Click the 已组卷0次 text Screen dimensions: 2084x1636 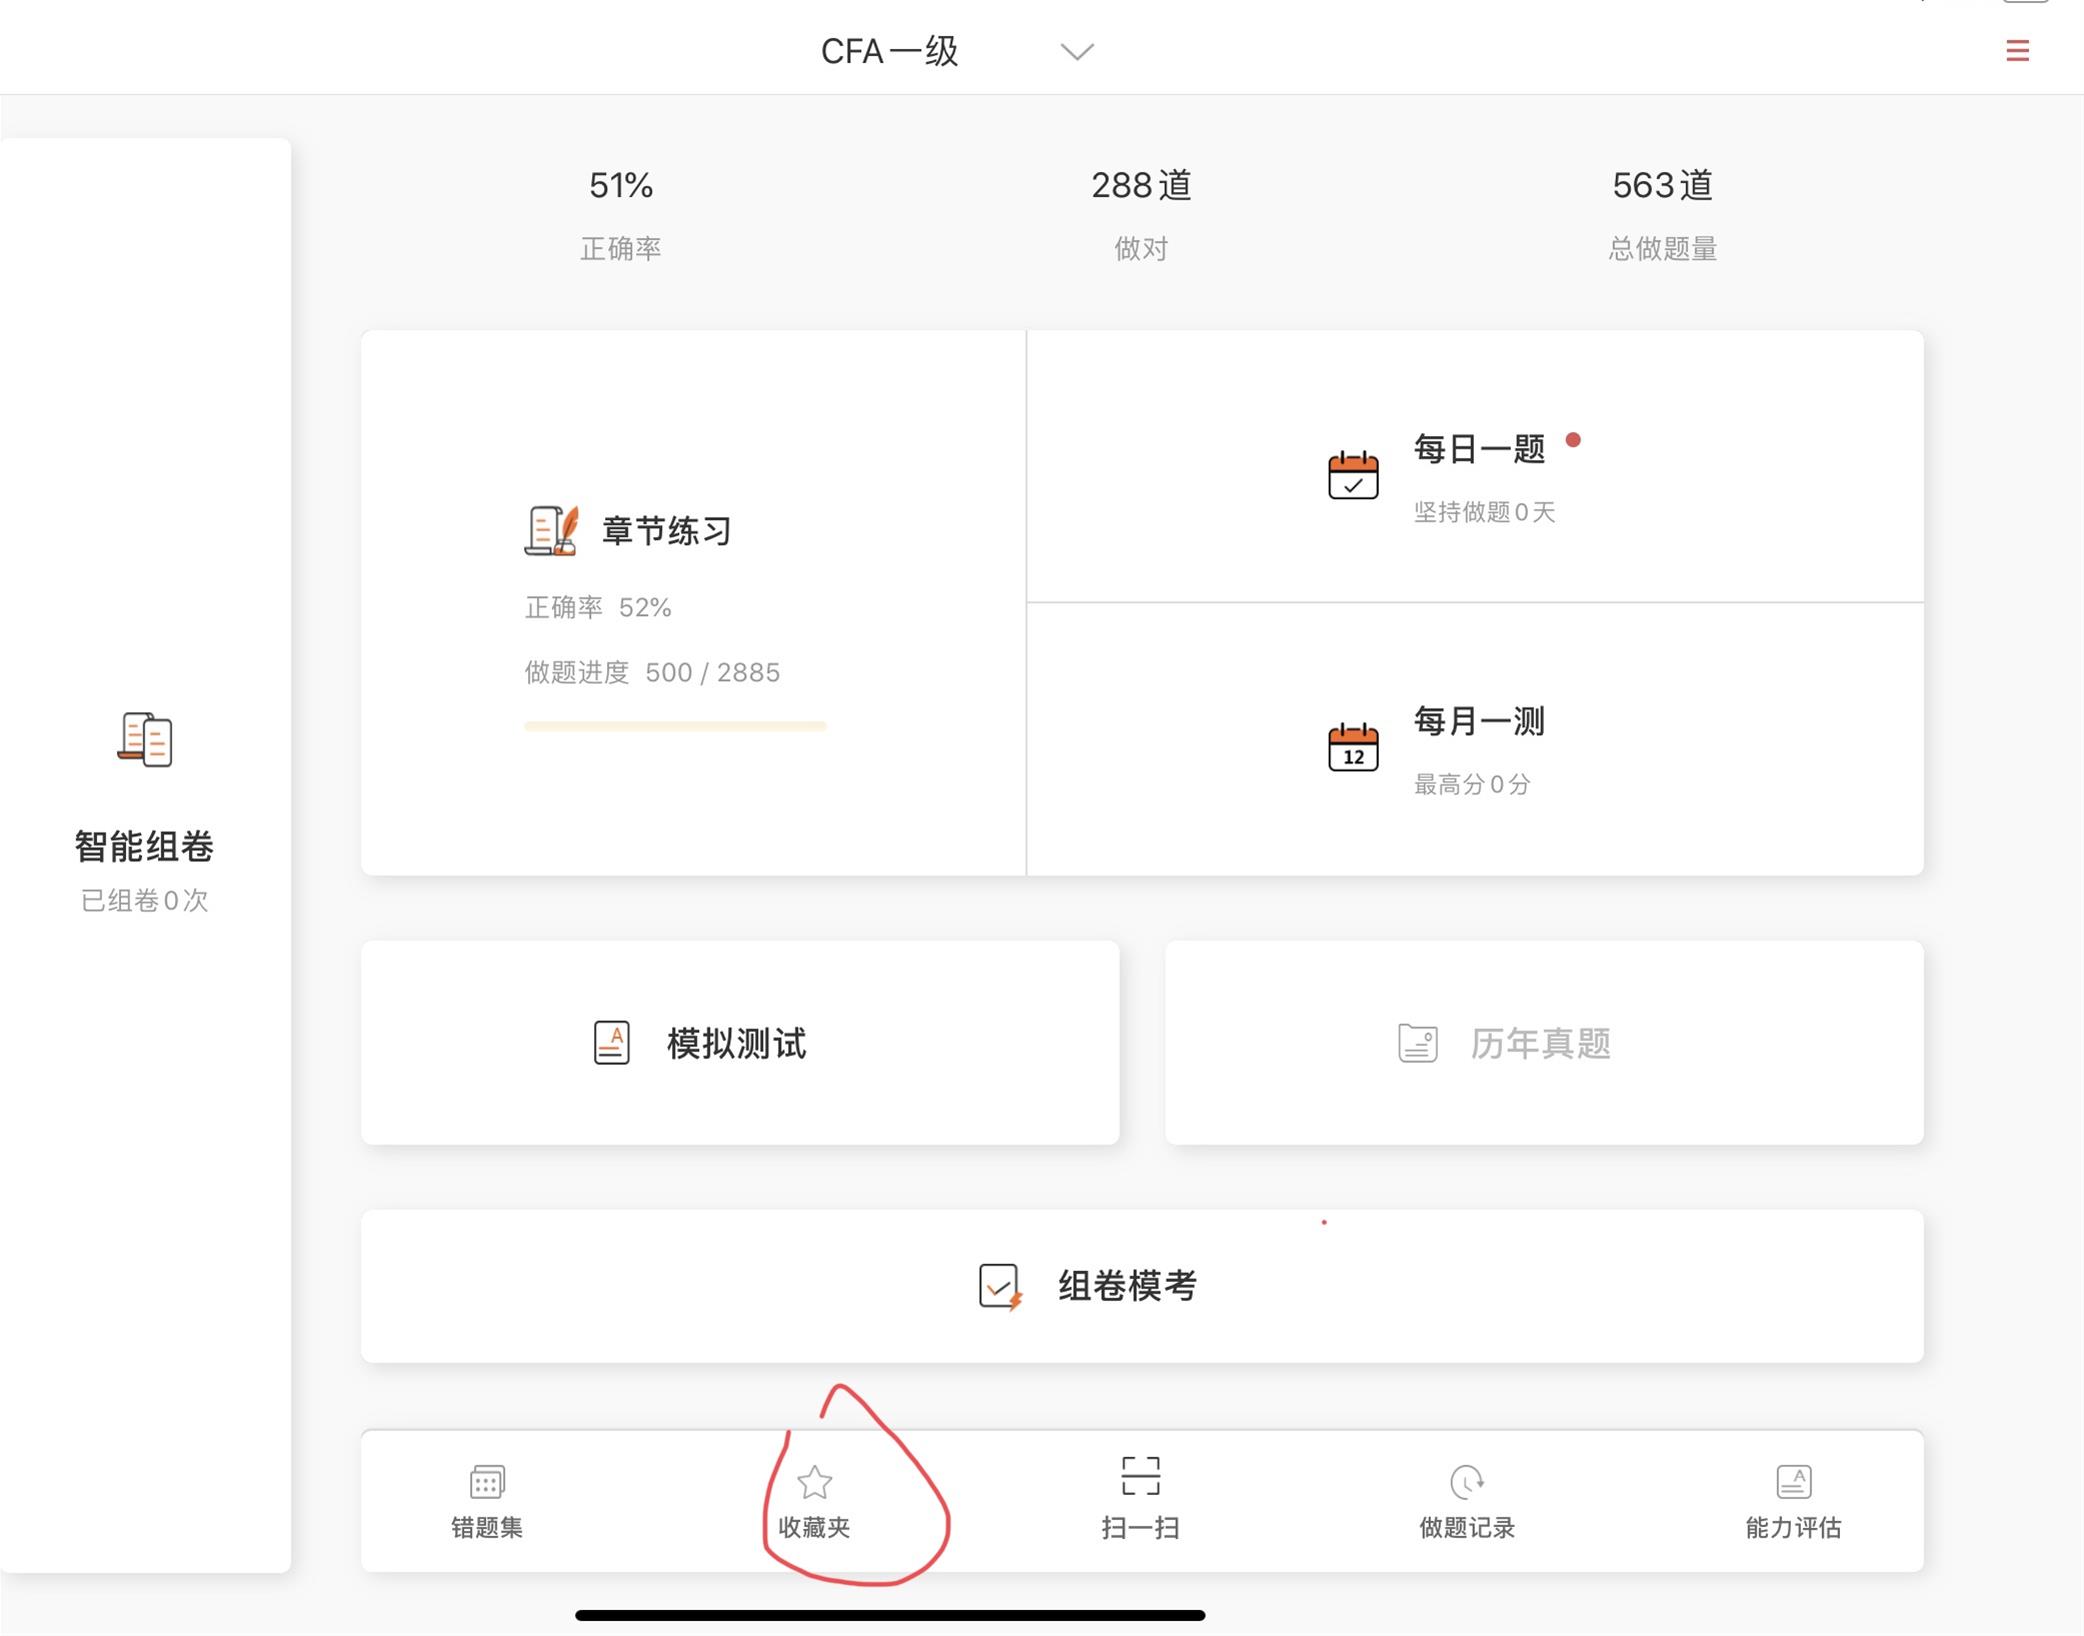point(144,901)
